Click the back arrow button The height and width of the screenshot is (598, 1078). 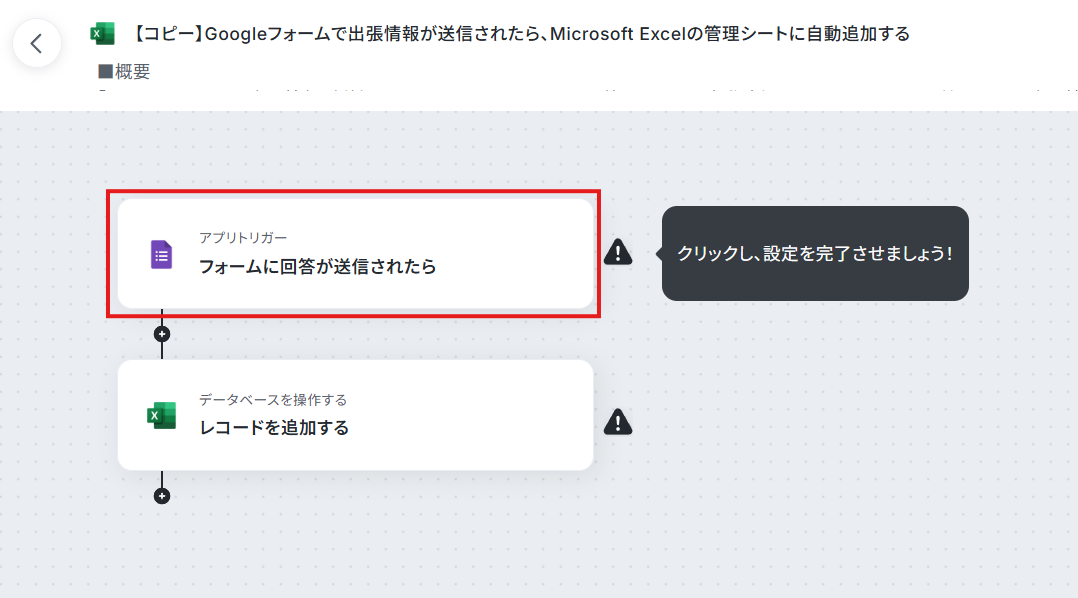pos(37,43)
